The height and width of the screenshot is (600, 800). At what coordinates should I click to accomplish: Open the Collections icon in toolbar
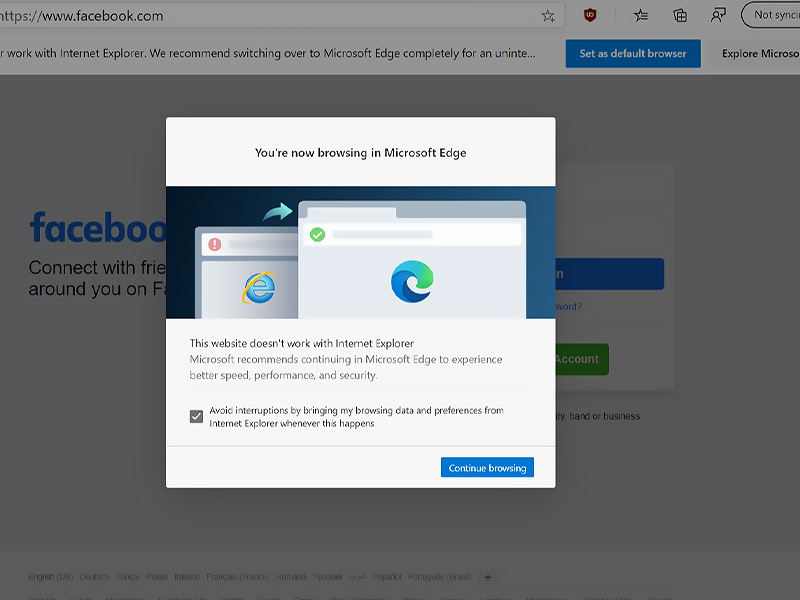pyautogui.click(x=680, y=16)
